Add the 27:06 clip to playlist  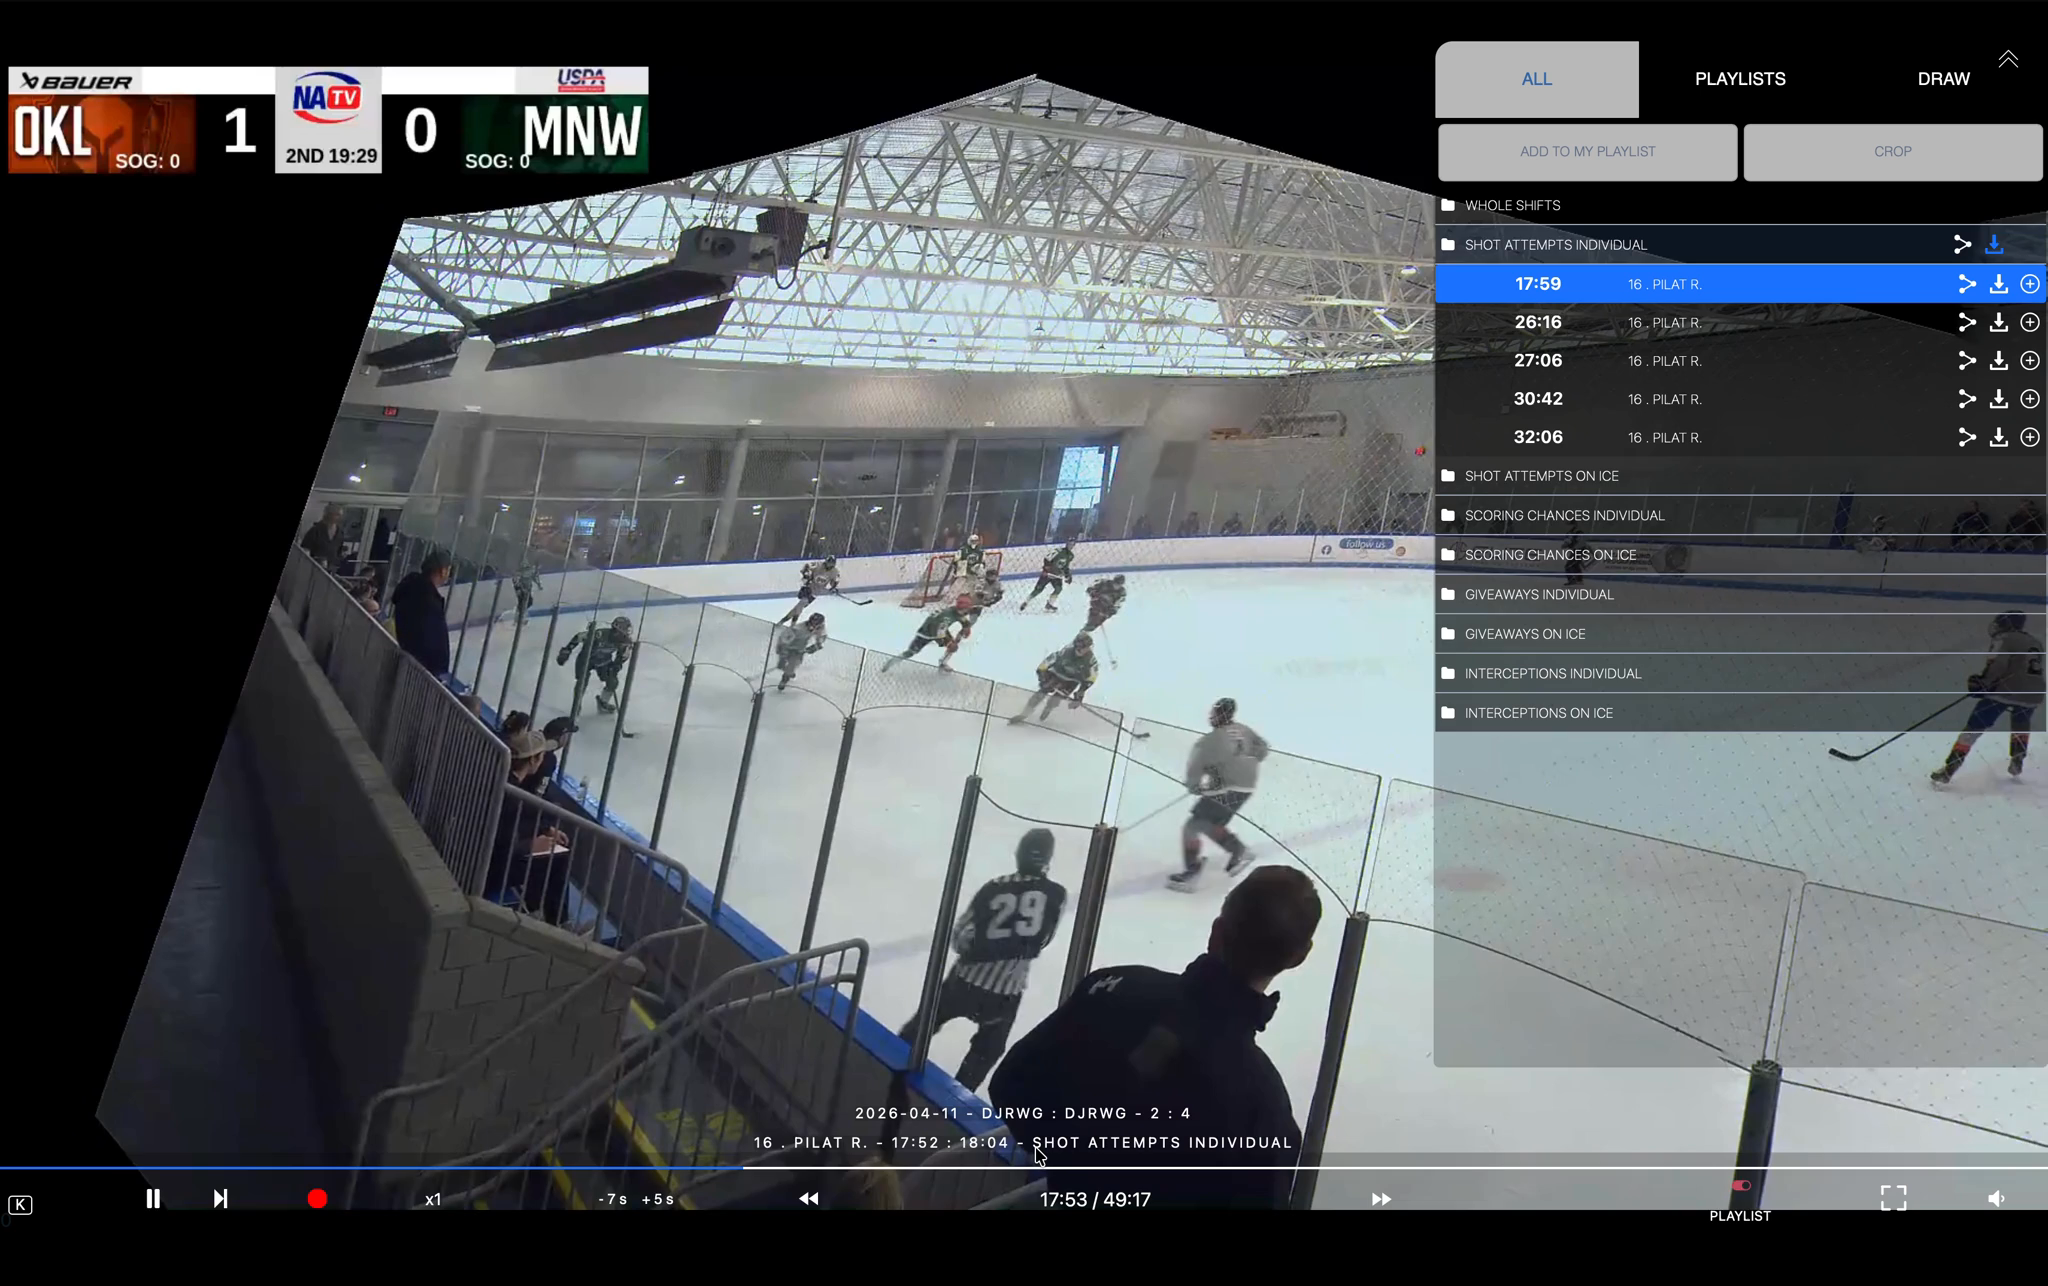2030,360
